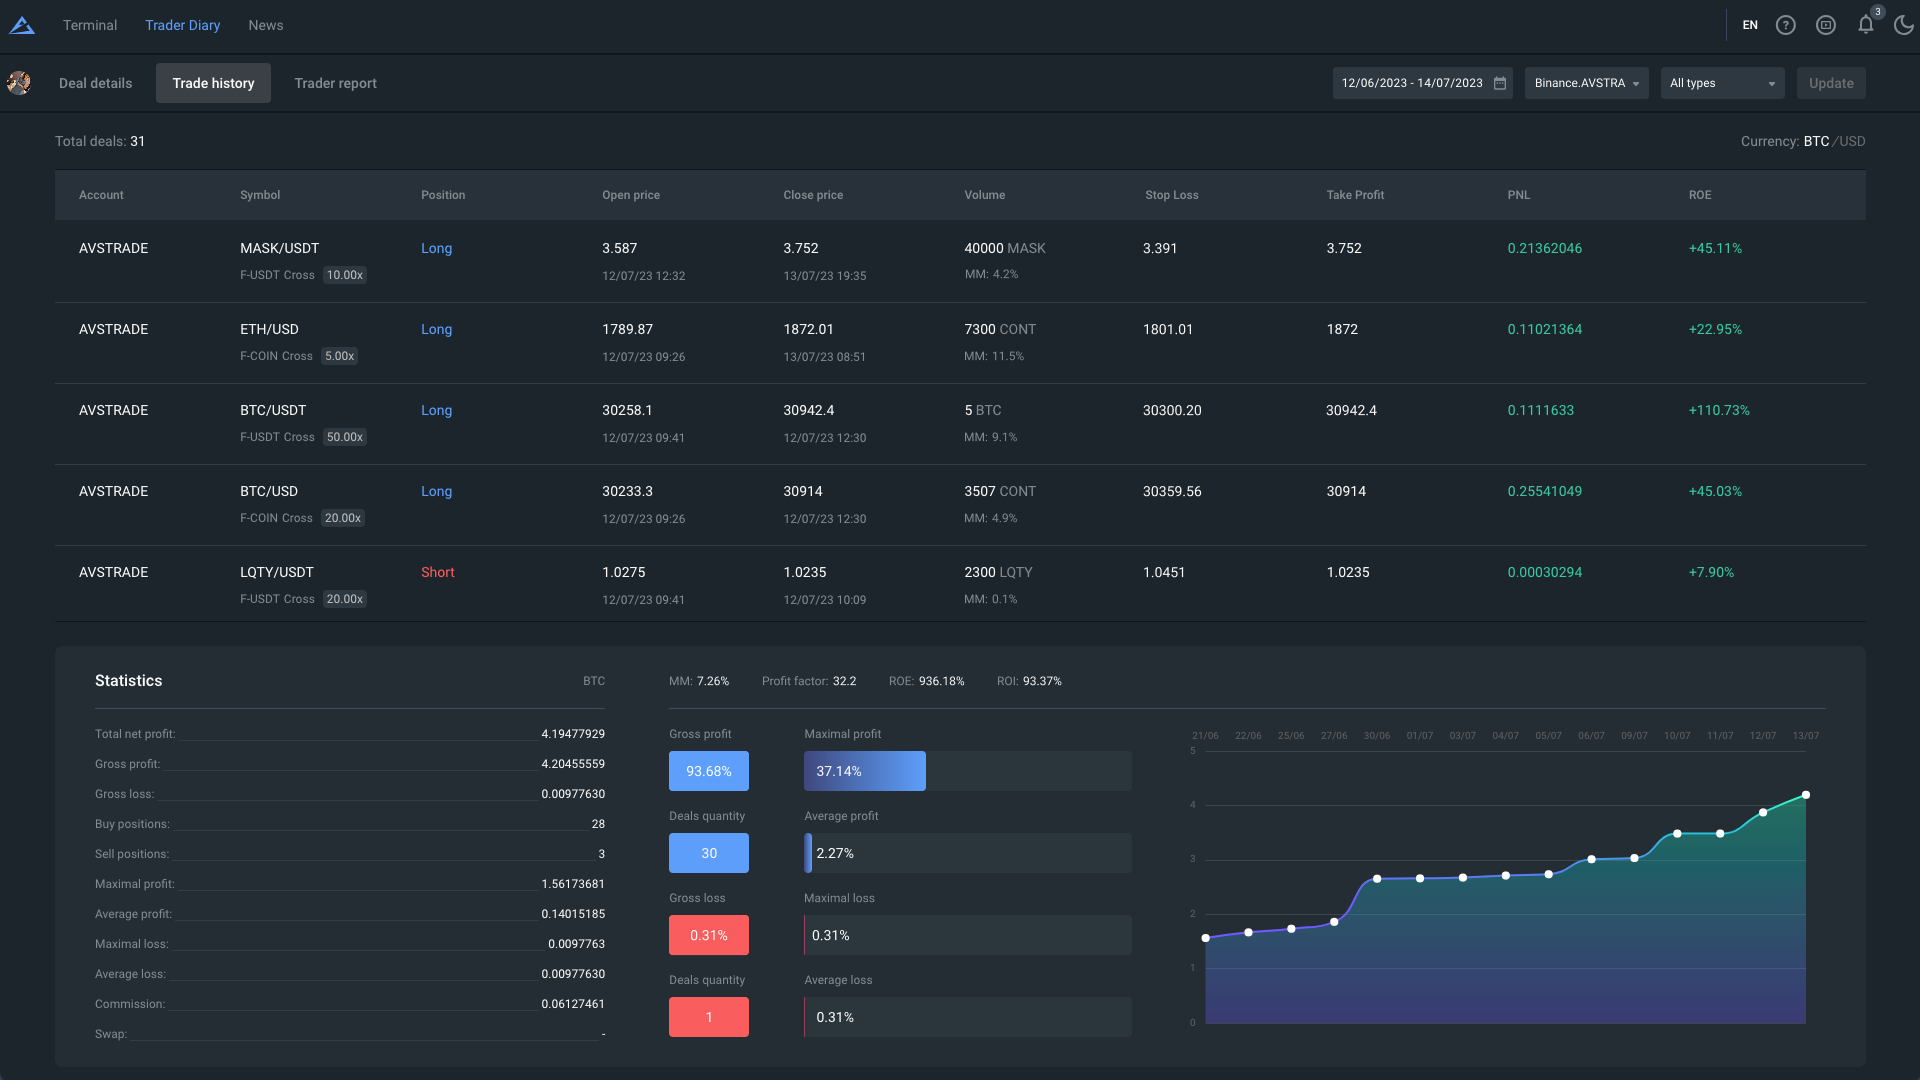Open the Deal details tab

click(x=95, y=84)
